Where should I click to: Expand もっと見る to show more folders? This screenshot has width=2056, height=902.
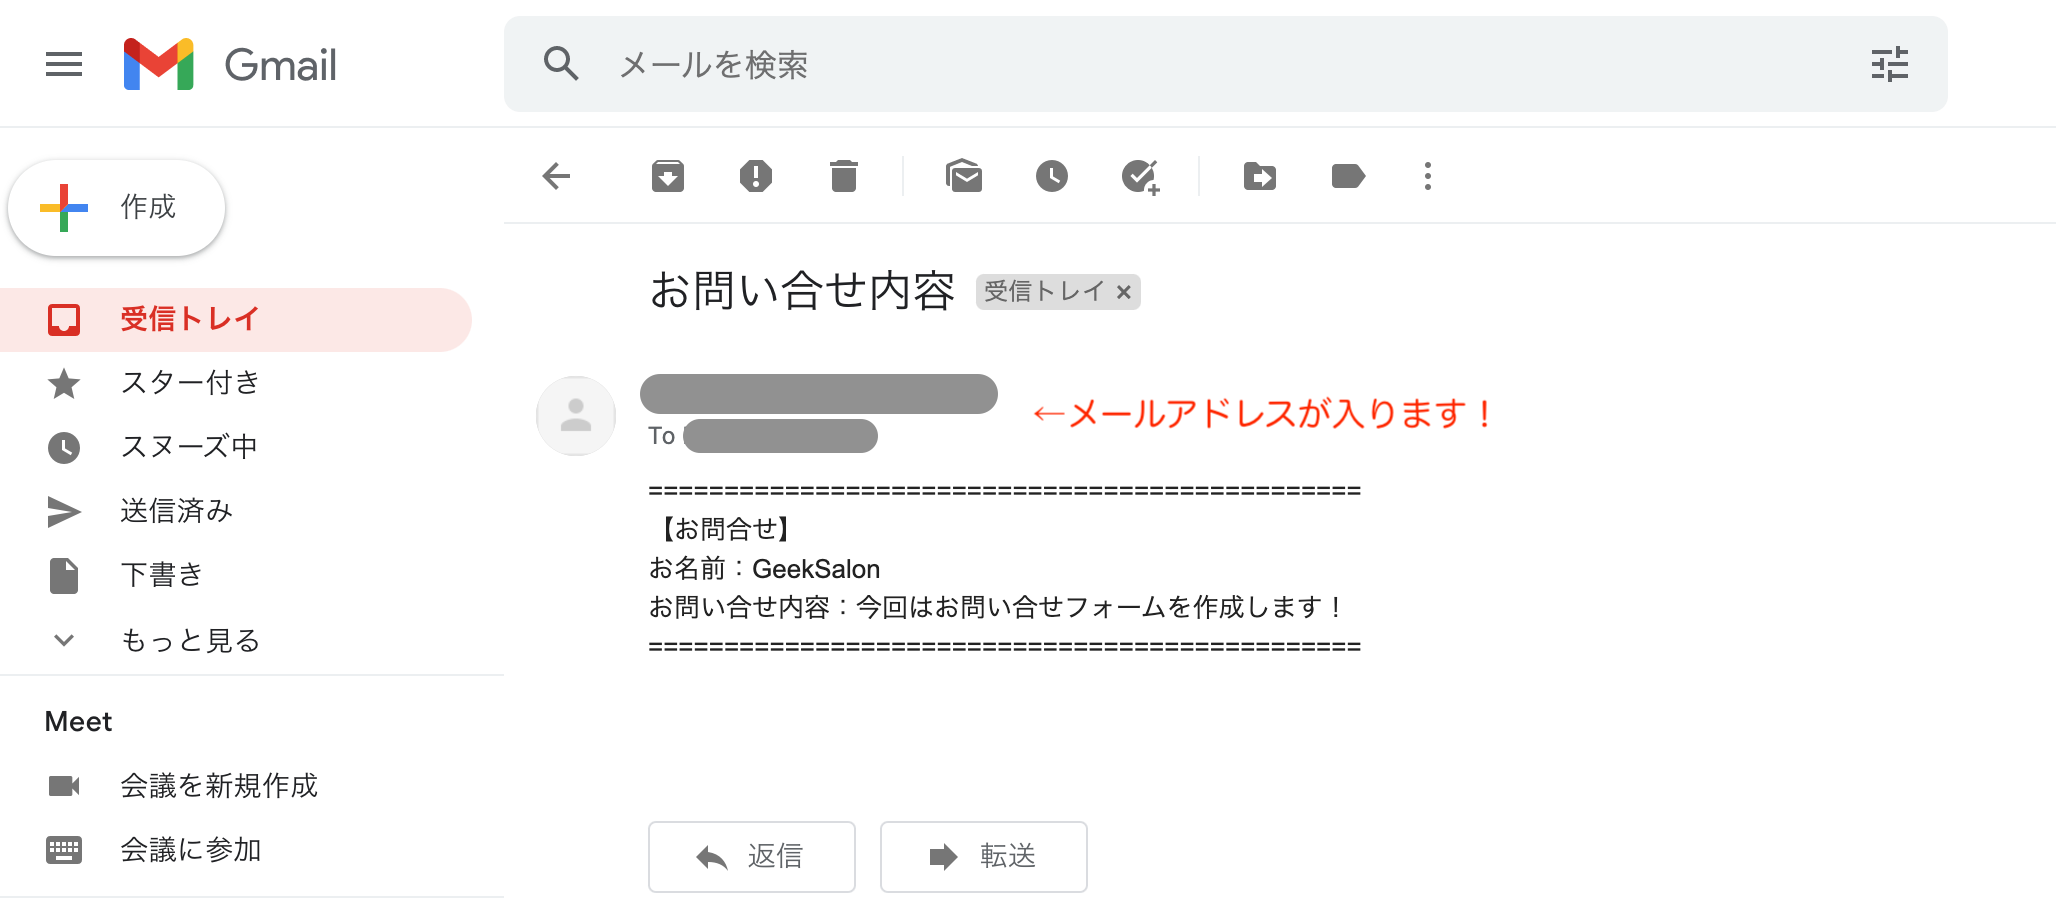[x=188, y=640]
